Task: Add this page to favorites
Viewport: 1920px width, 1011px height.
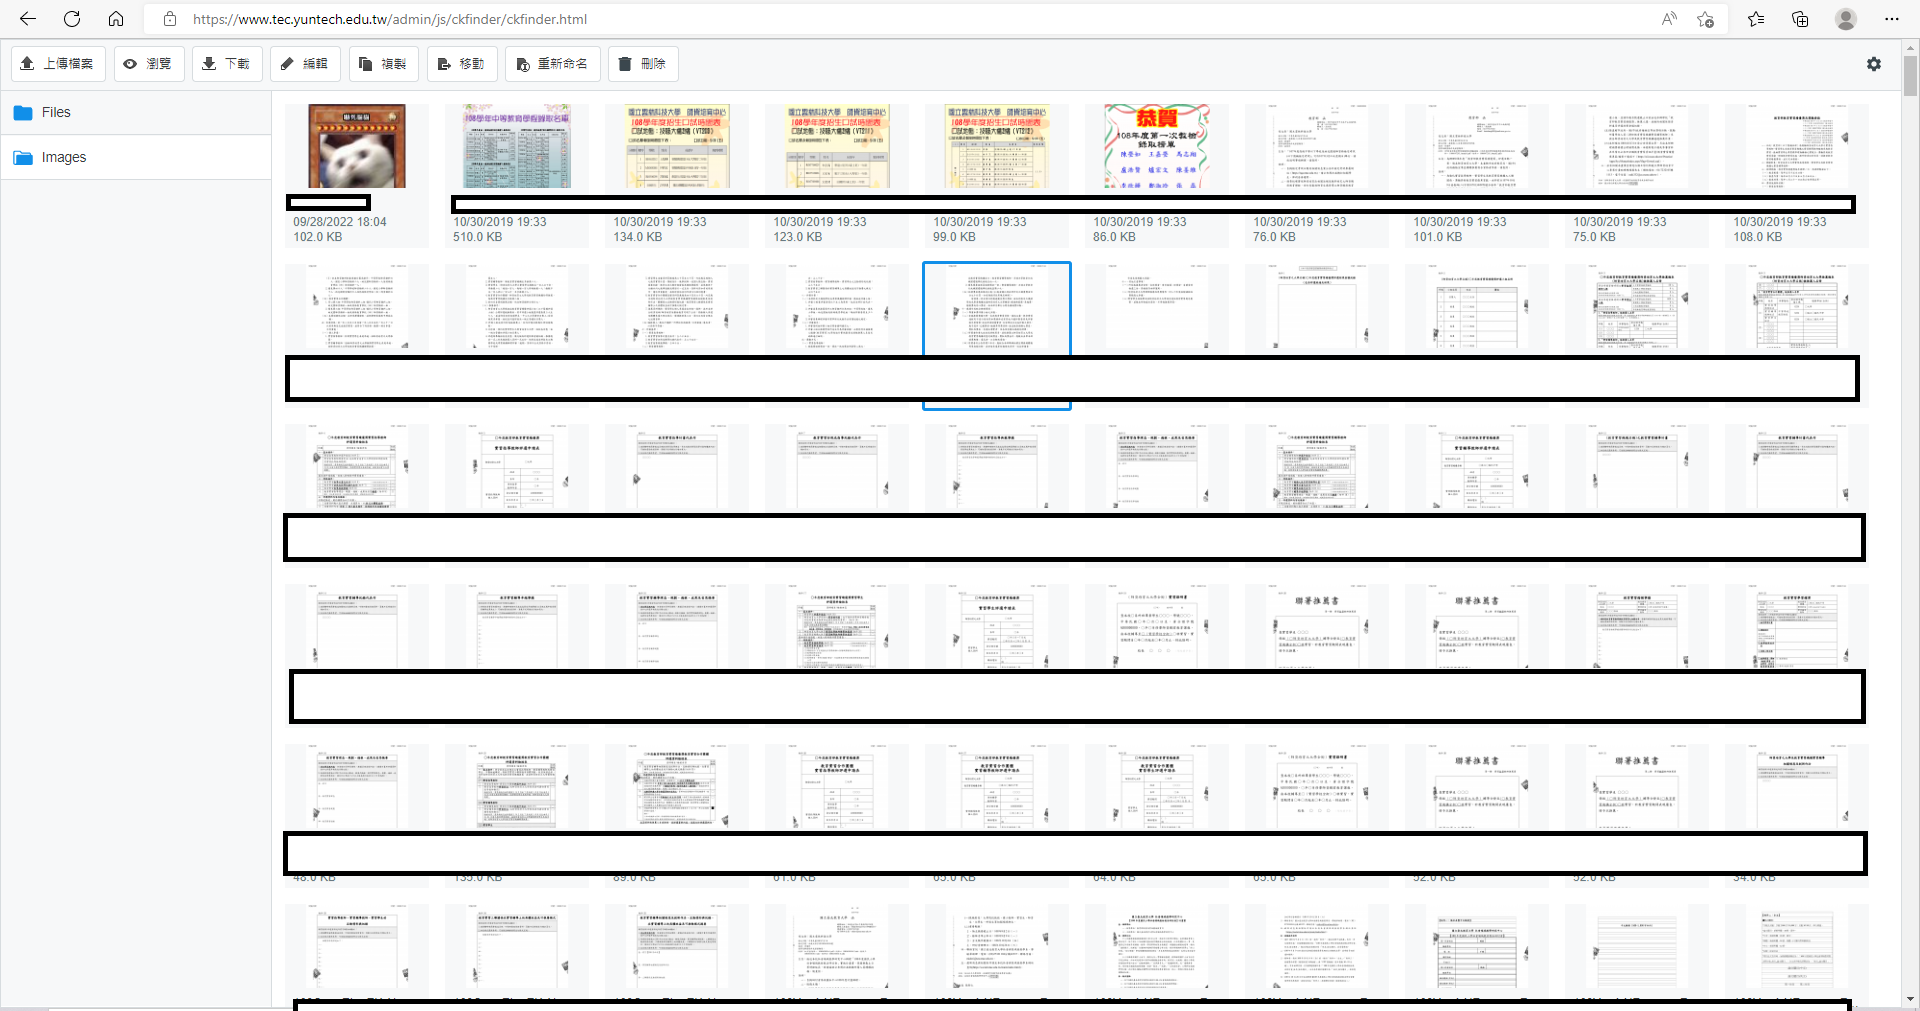Action: tap(1705, 19)
